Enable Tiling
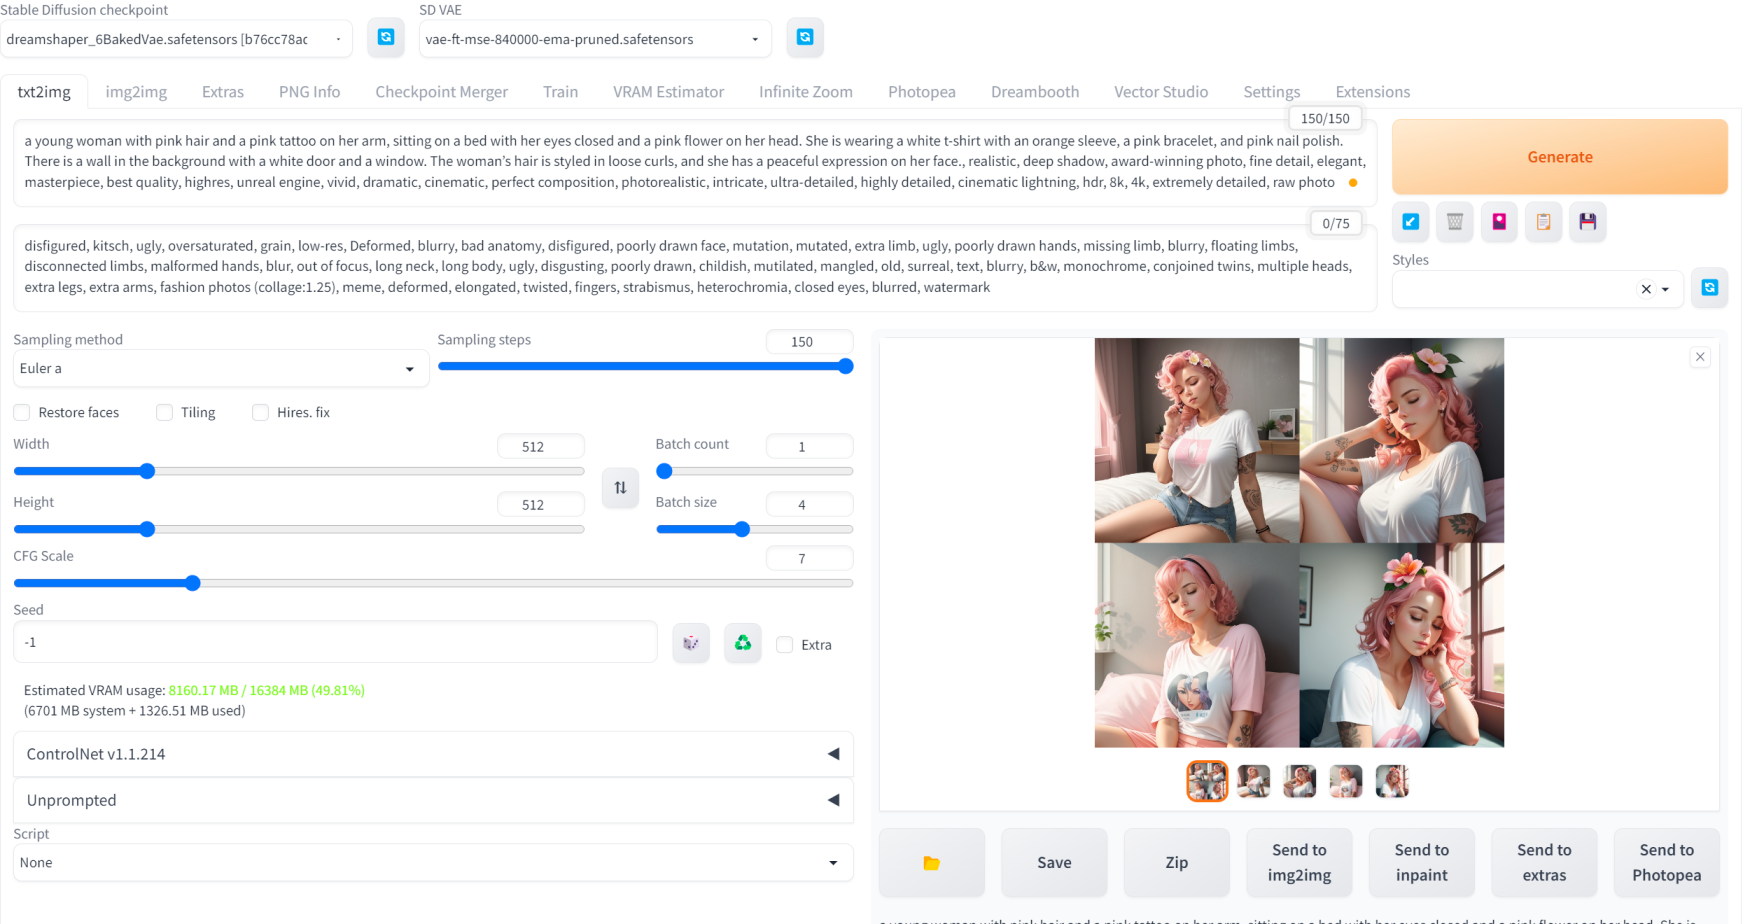 tap(164, 412)
